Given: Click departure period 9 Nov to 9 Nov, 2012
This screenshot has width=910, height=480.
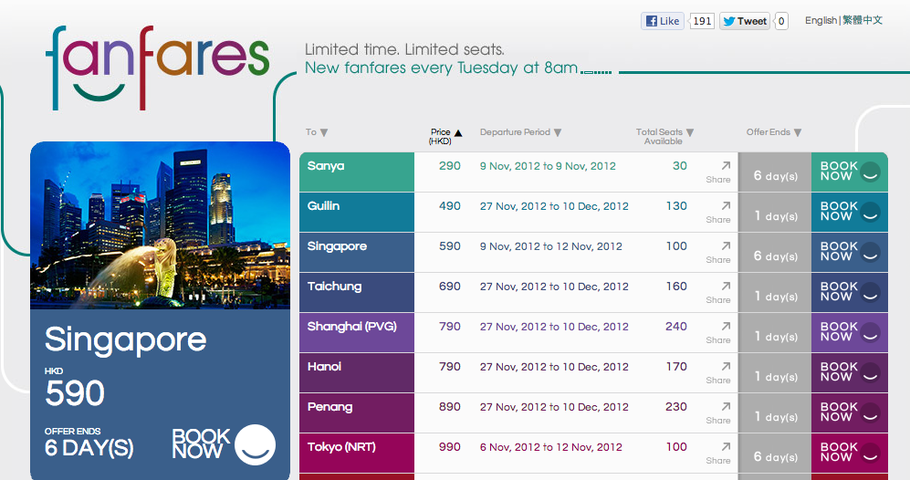Looking at the screenshot, I should pyautogui.click(x=548, y=167).
